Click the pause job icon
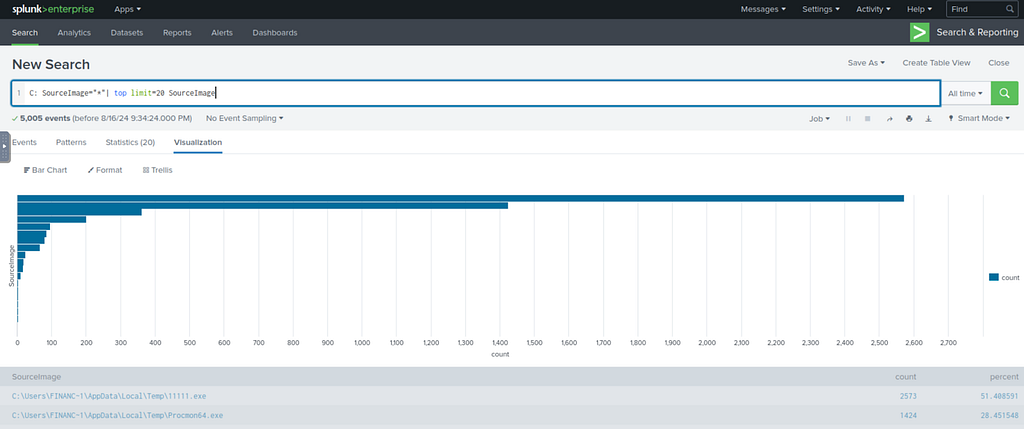The width and height of the screenshot is (1024, 429). point(848,119)
